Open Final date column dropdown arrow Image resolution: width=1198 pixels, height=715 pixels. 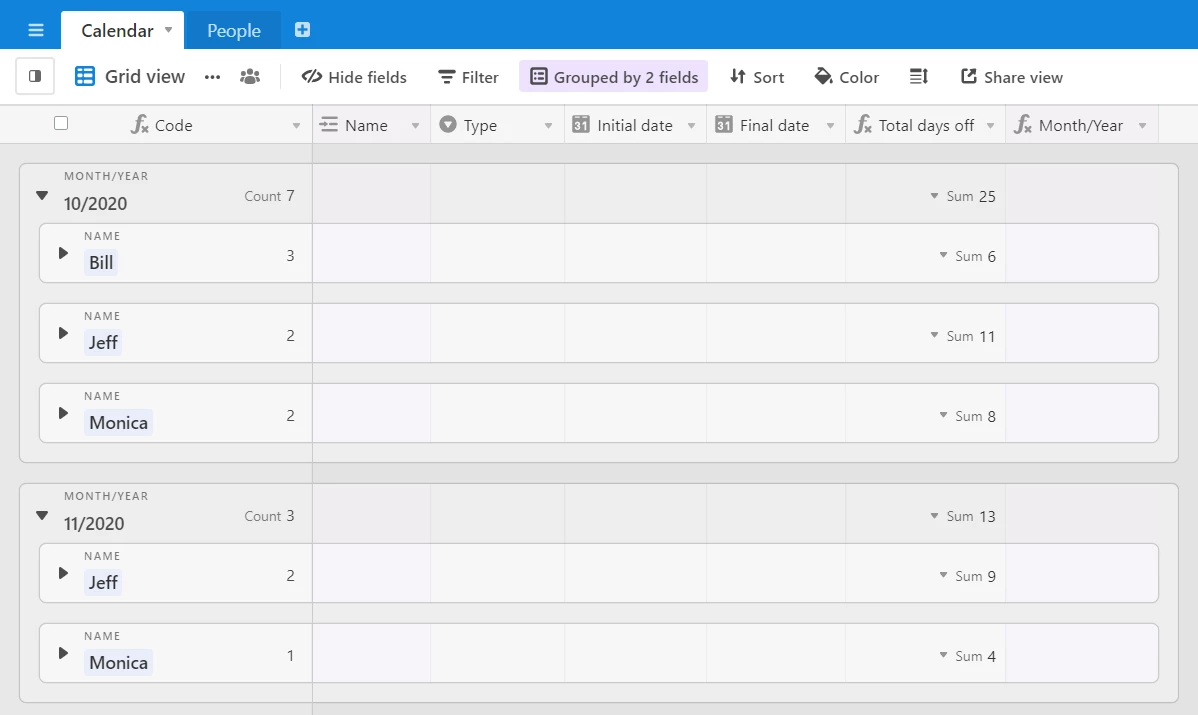(x=831, y=126)
